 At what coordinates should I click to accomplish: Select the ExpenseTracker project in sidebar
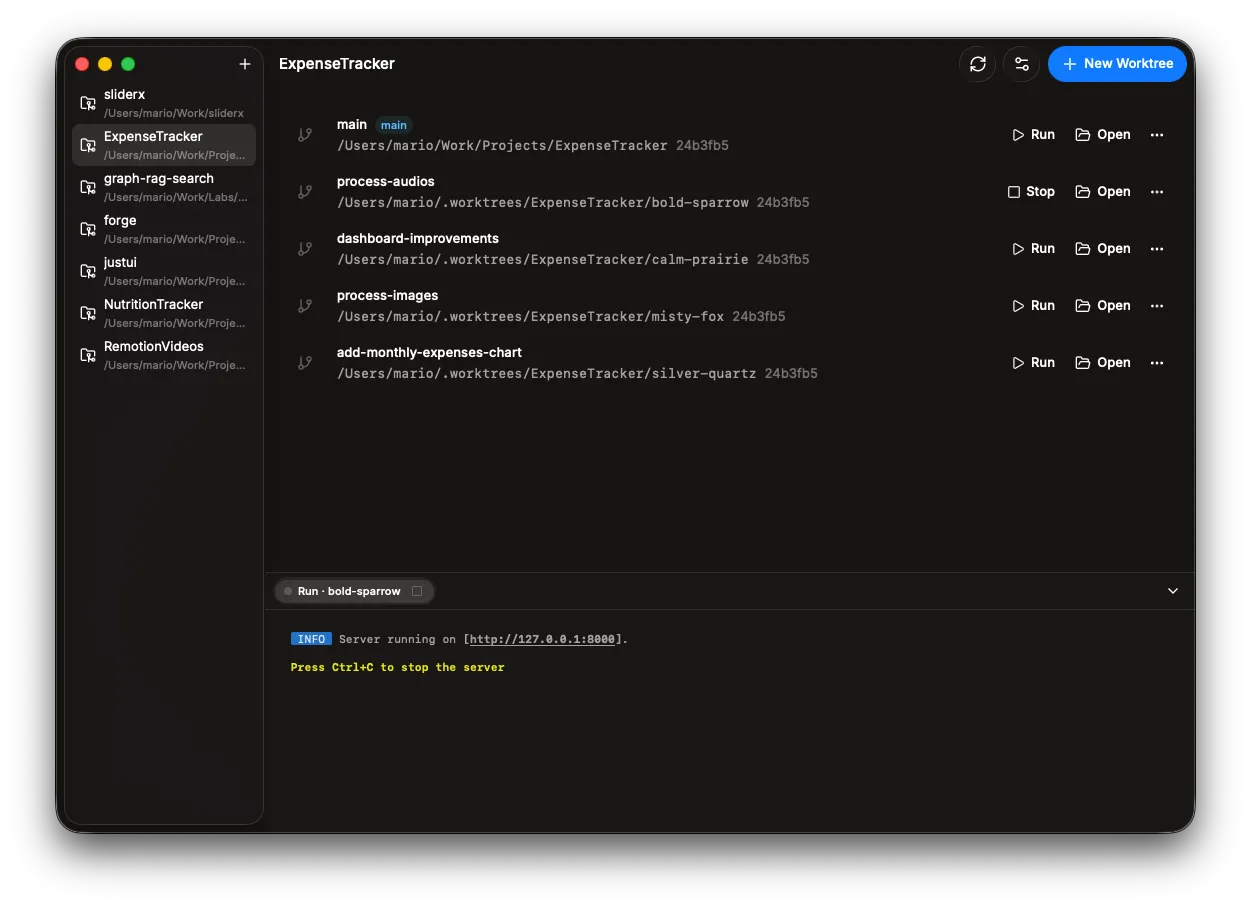click(x=164, y=145)
